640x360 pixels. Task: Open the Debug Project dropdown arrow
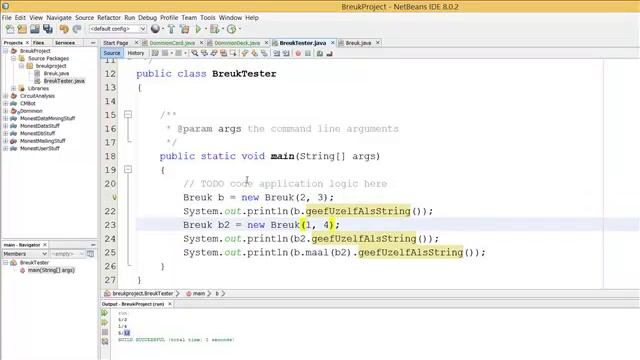(222, 29)
